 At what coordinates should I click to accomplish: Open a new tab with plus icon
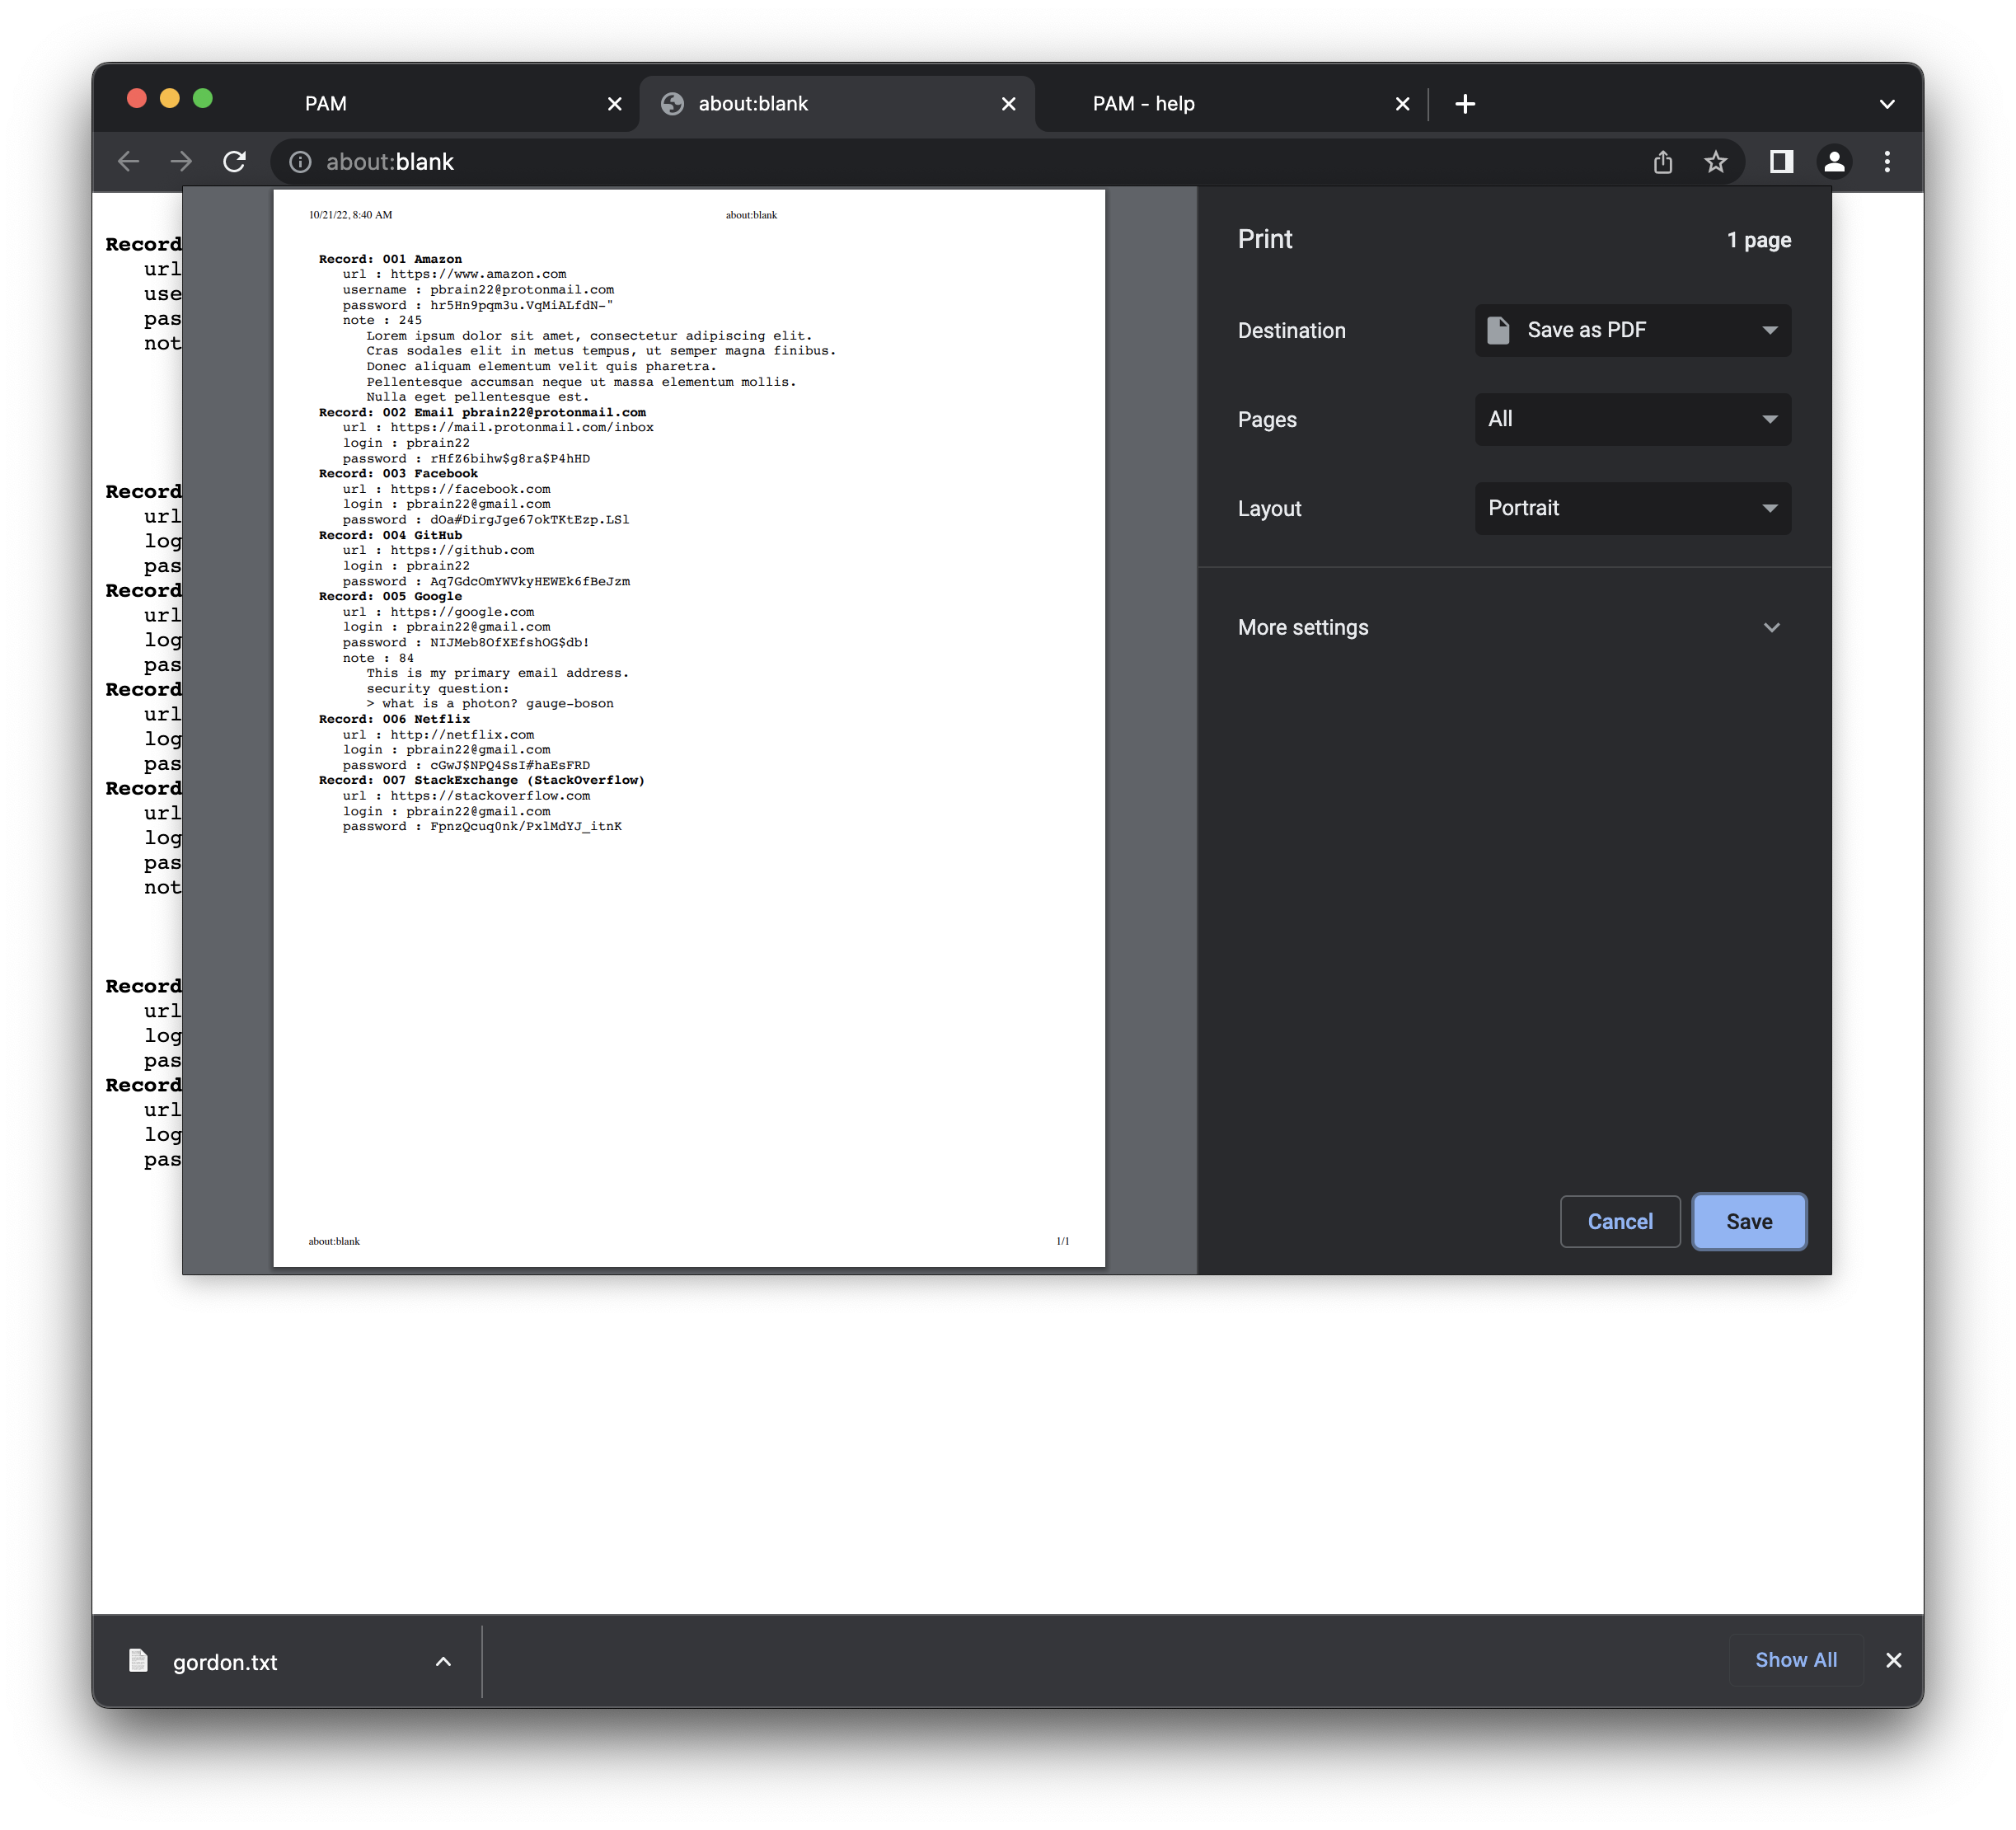pyautogui.click(x=1465, y=104)
